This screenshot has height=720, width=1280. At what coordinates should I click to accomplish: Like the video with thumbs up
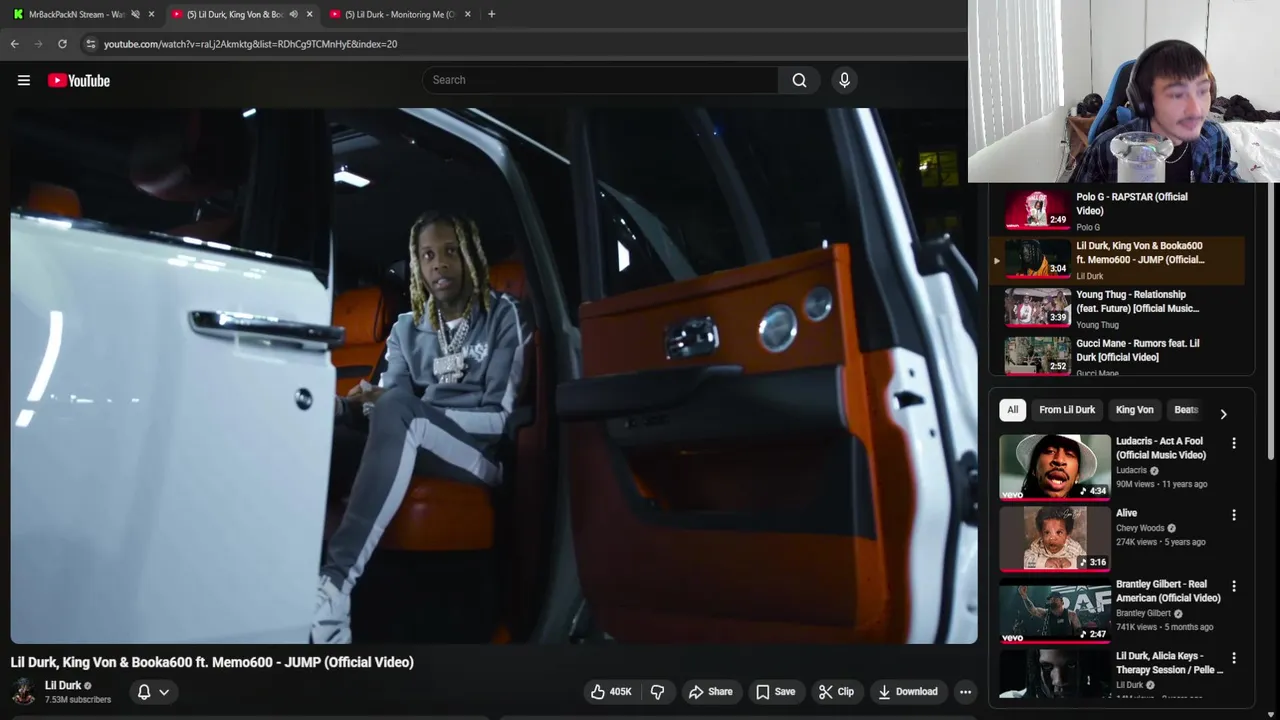pyautogui.click(x=610, y=692)
